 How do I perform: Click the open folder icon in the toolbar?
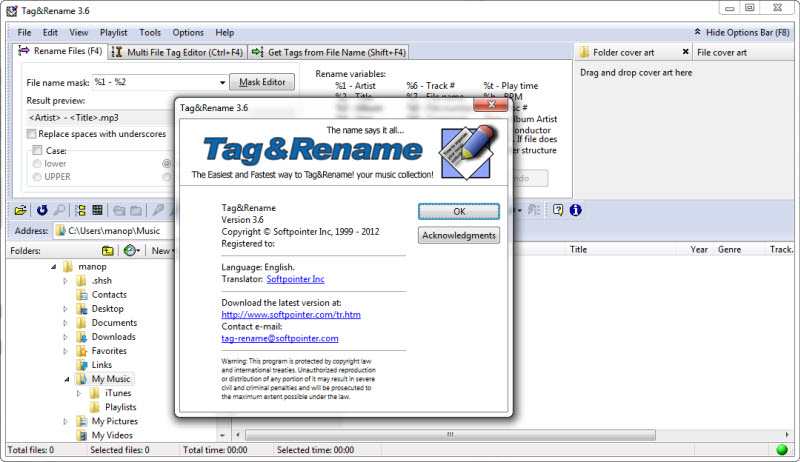coord(20,210)
